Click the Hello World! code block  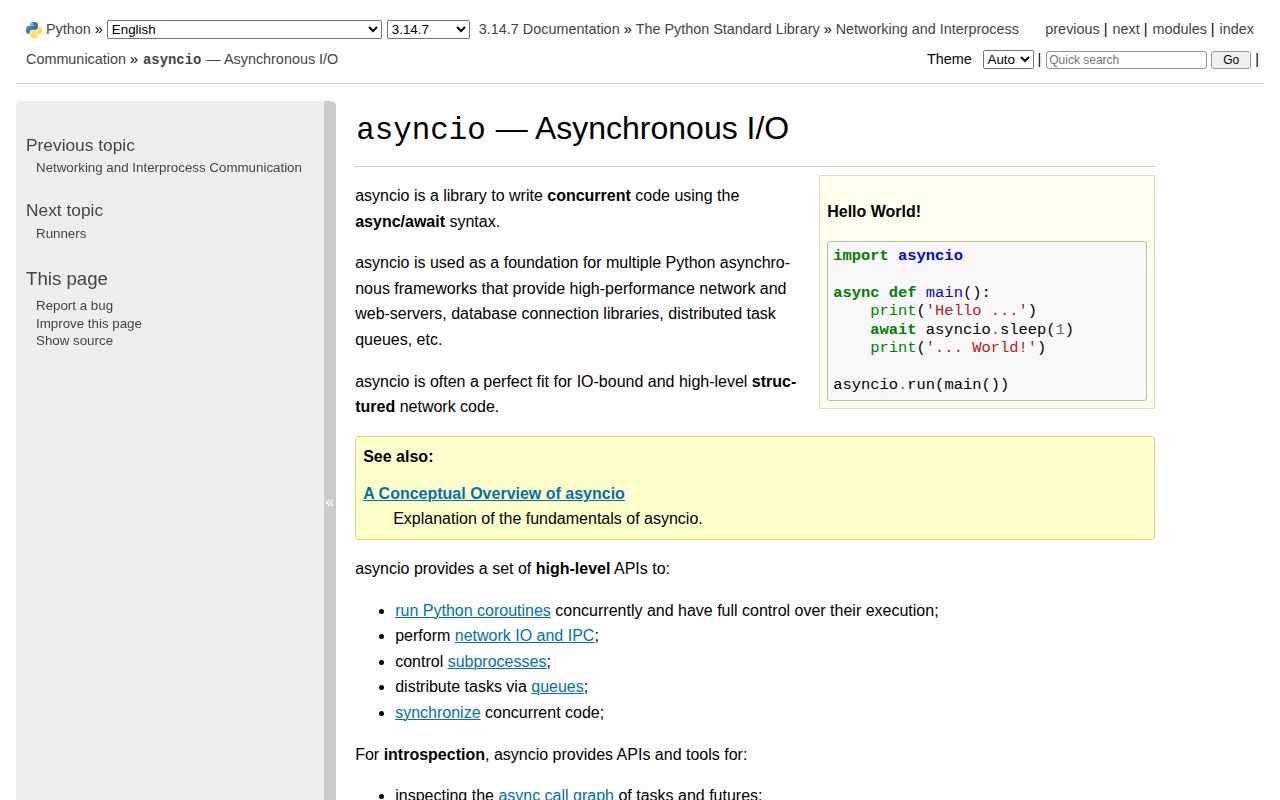pos(987,320)
